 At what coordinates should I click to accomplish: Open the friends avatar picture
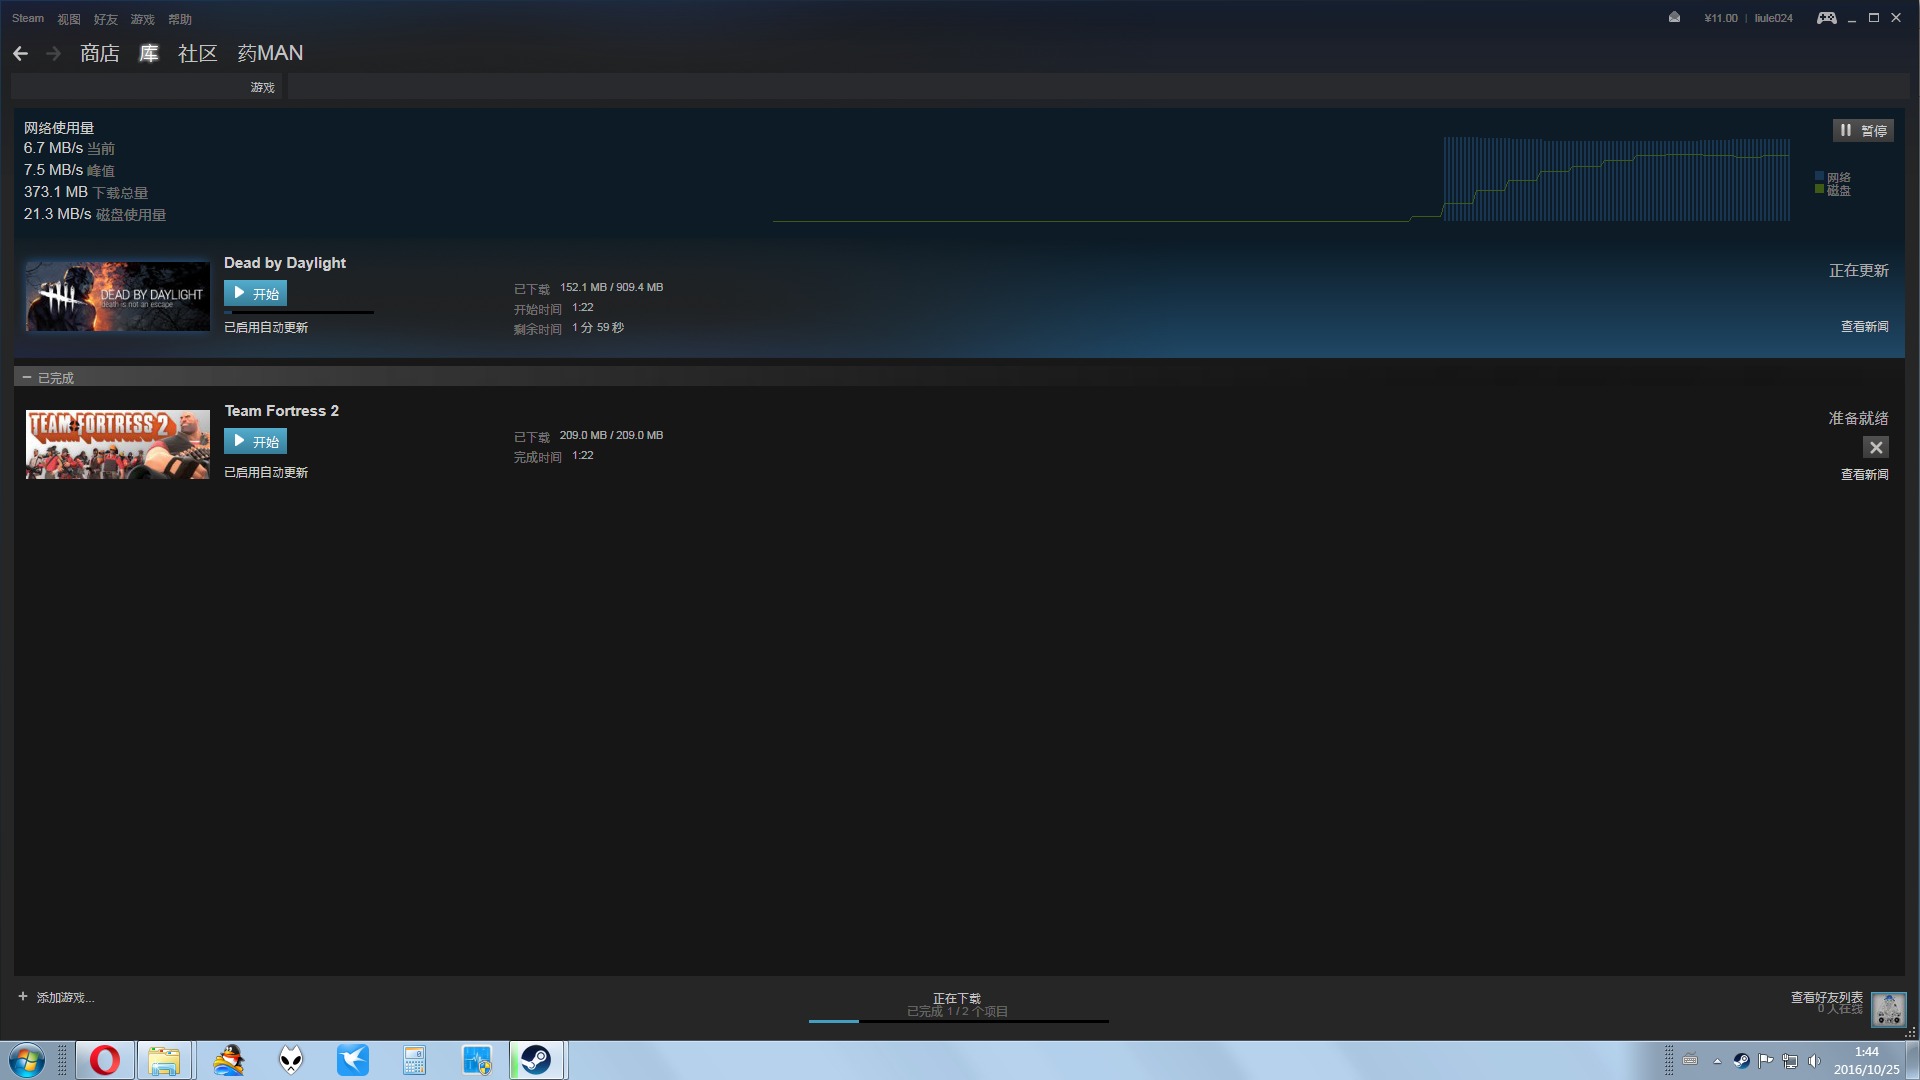coord(1889,1009)
